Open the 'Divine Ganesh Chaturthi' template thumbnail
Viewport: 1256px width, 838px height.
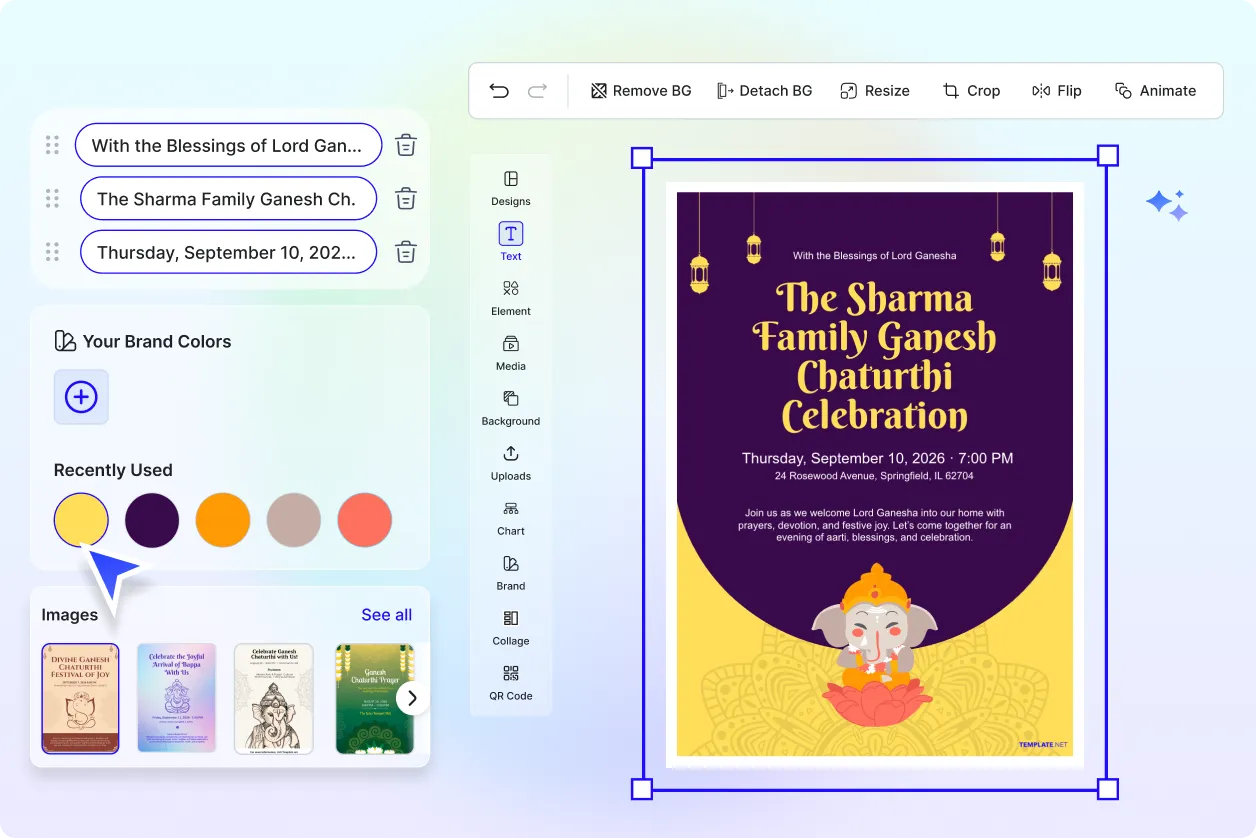click(80, 698)
